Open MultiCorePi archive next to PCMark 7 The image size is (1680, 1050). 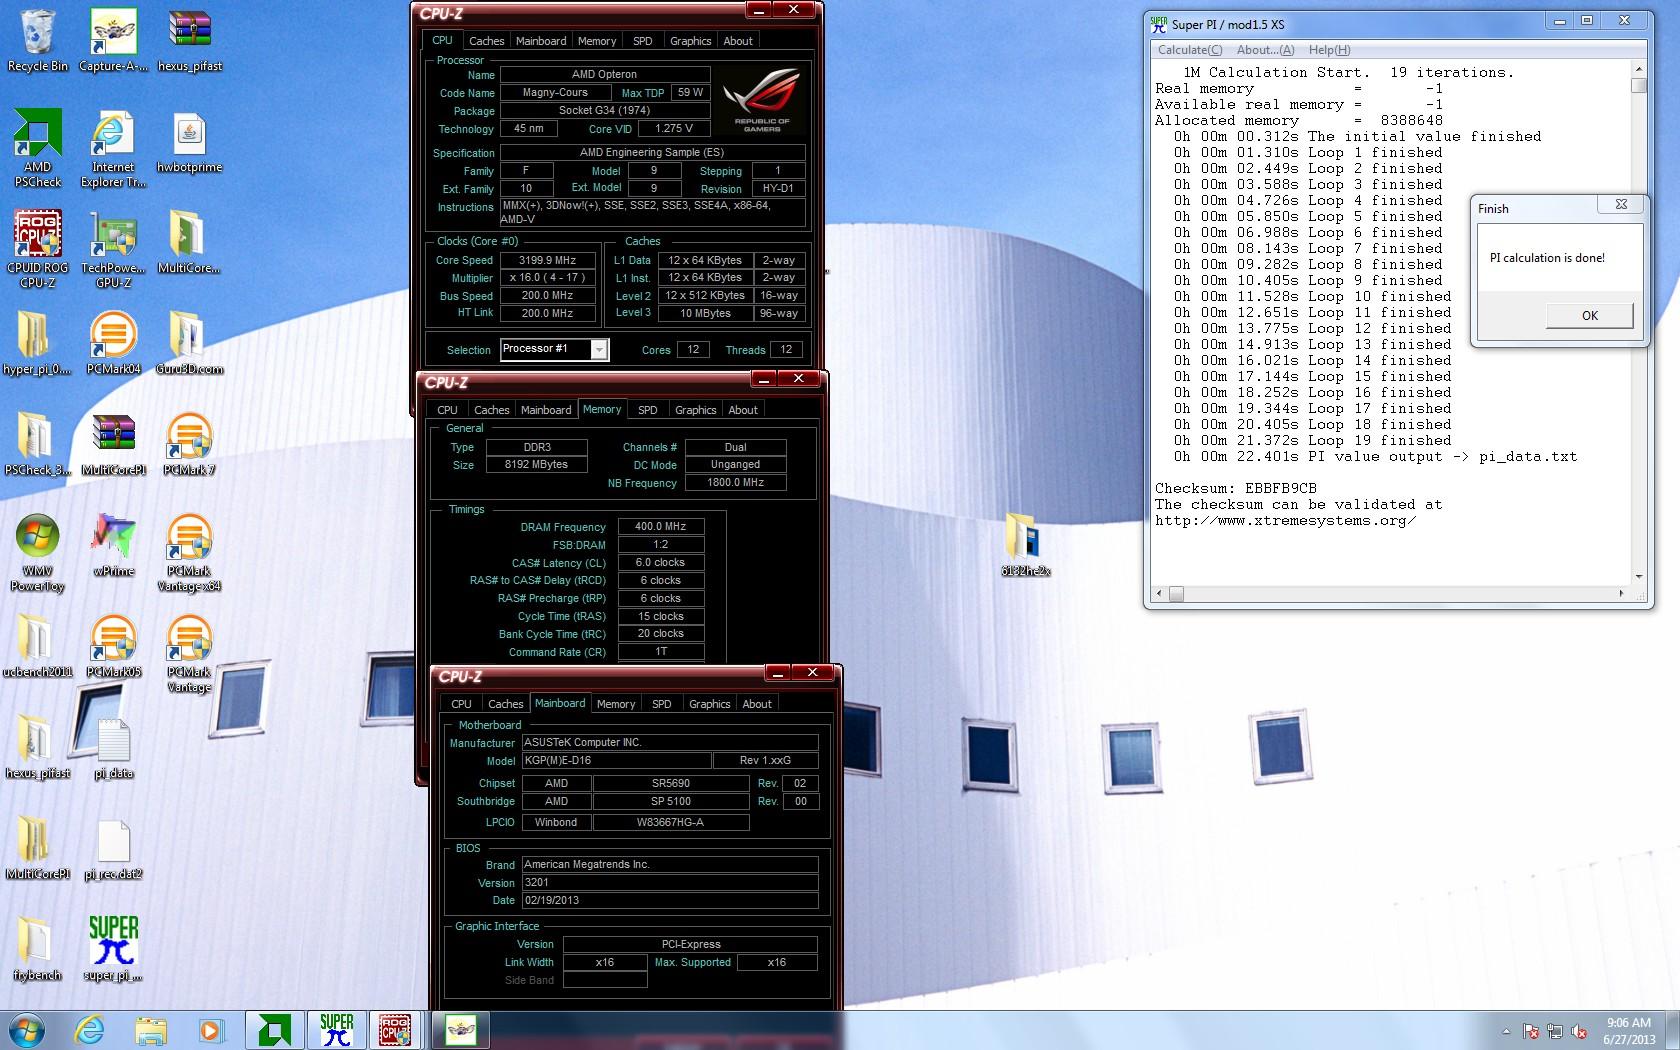[x=113, y=444]
